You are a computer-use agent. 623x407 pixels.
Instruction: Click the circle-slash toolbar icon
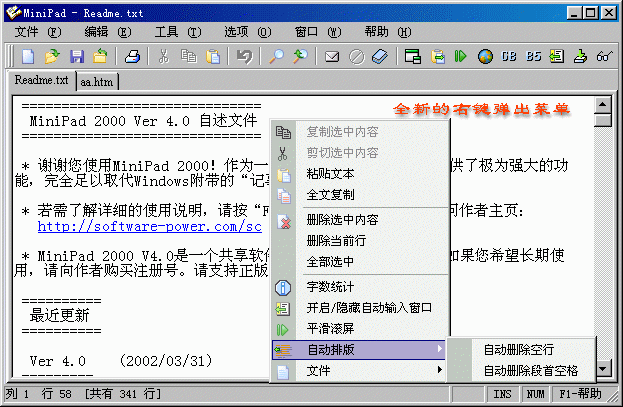356,56
